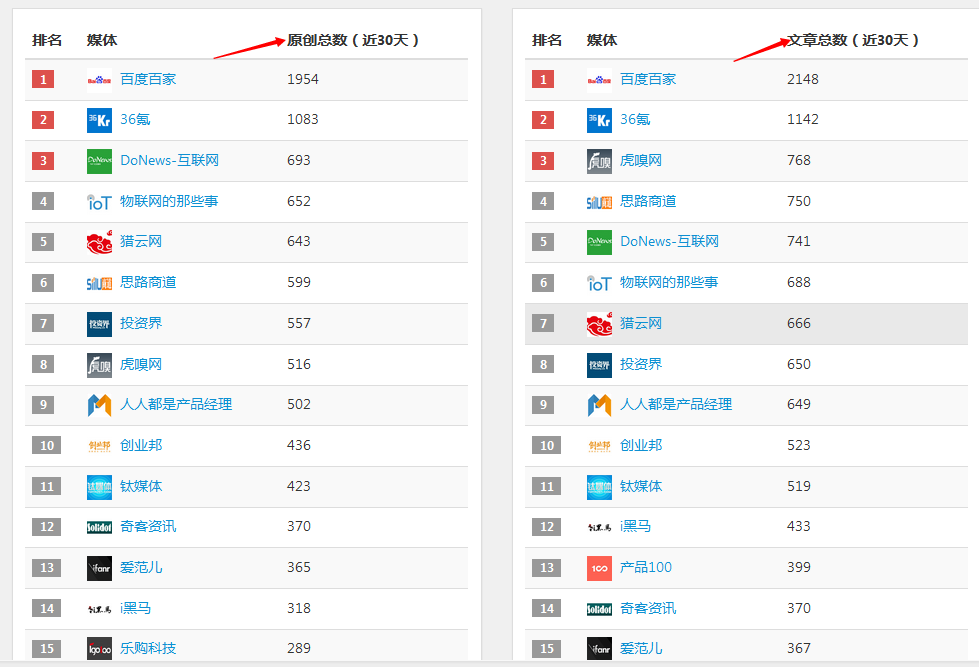This screenshot has height=667, width=979.
Task: Click 创业邦 logo in the 原创总数 table
Action: click(x=99, y=446)
